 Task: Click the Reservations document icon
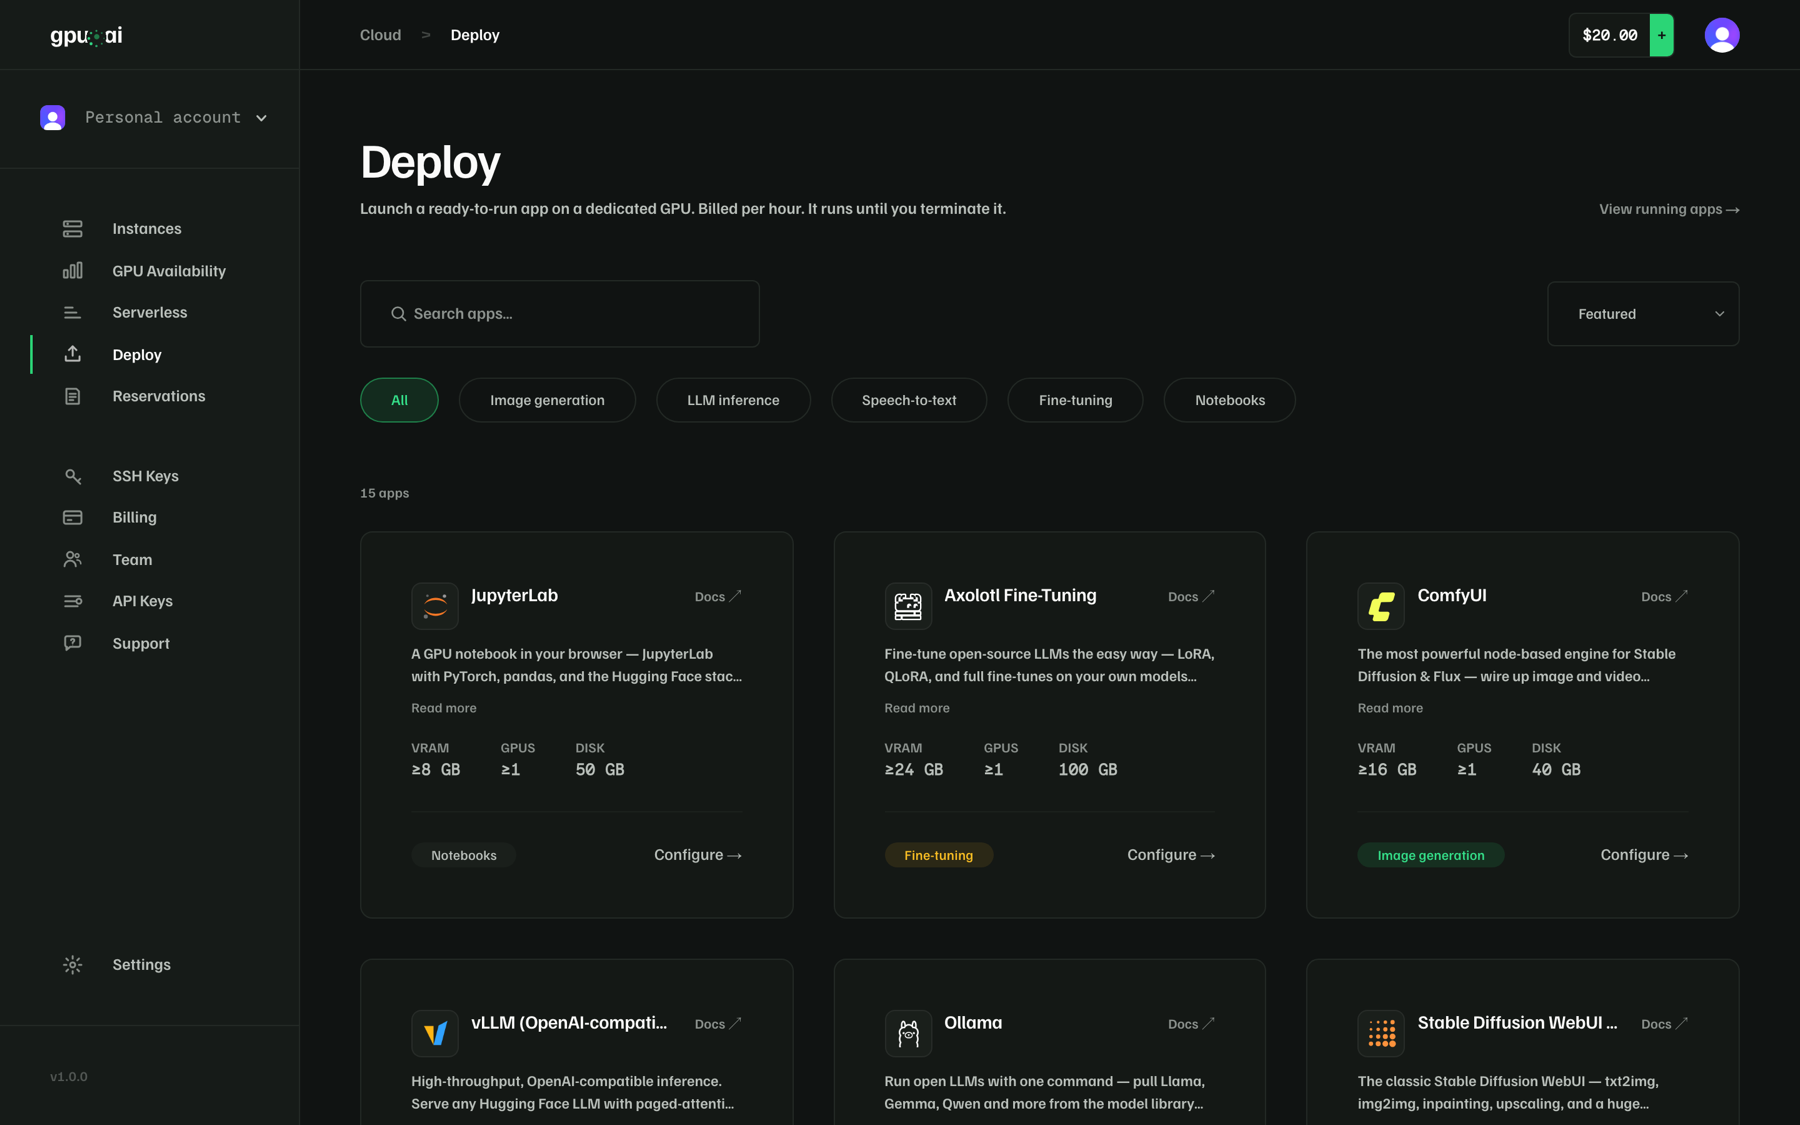72,396
